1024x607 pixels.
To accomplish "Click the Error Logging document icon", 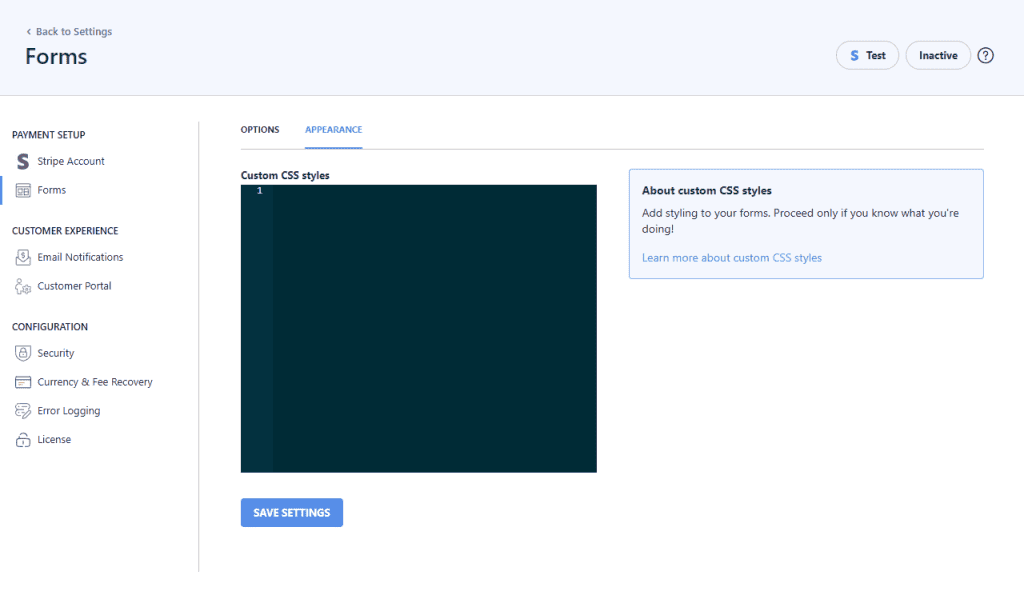I will 22,410.
